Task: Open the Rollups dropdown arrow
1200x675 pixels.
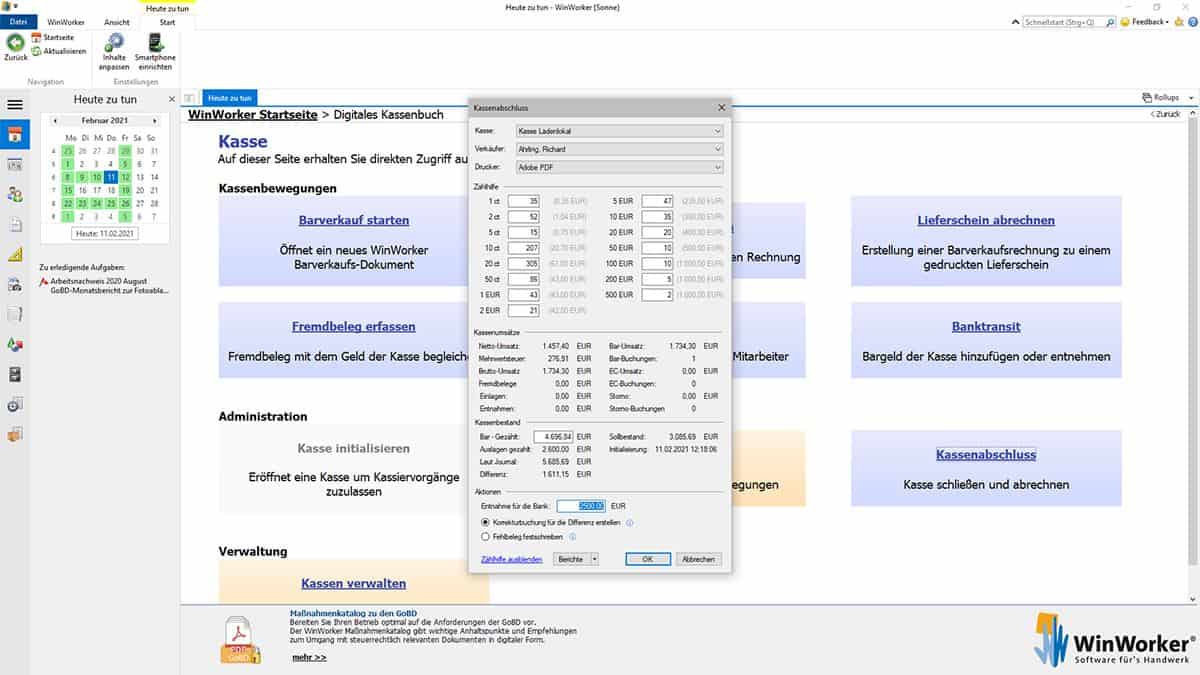Action: click(1189, 97)
